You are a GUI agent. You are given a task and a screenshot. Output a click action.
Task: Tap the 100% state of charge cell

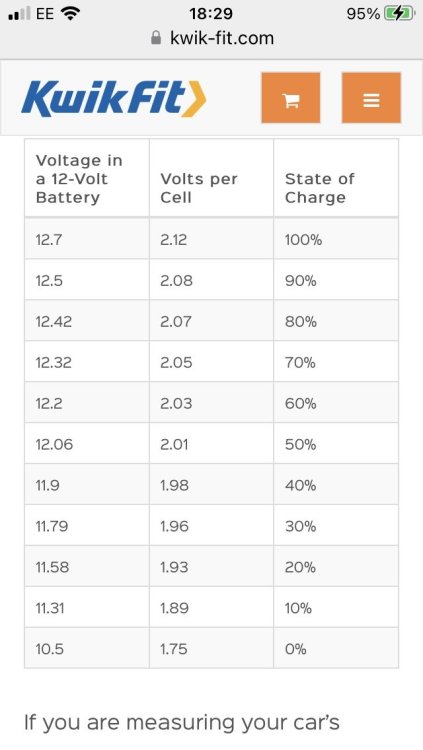point(336,239)
